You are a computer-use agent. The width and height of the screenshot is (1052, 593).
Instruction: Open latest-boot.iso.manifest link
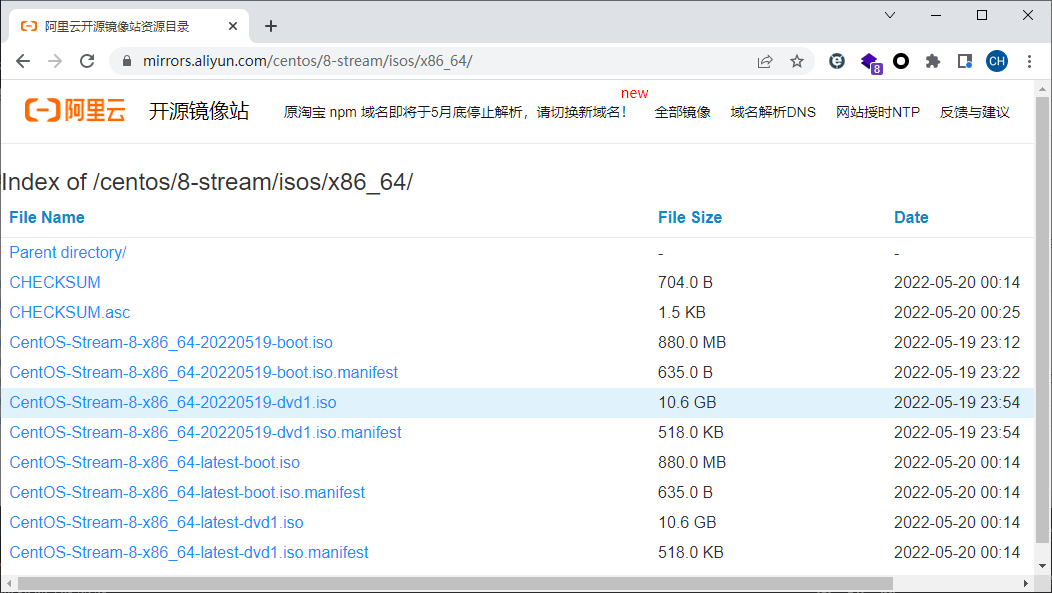[x=187, y=492]
